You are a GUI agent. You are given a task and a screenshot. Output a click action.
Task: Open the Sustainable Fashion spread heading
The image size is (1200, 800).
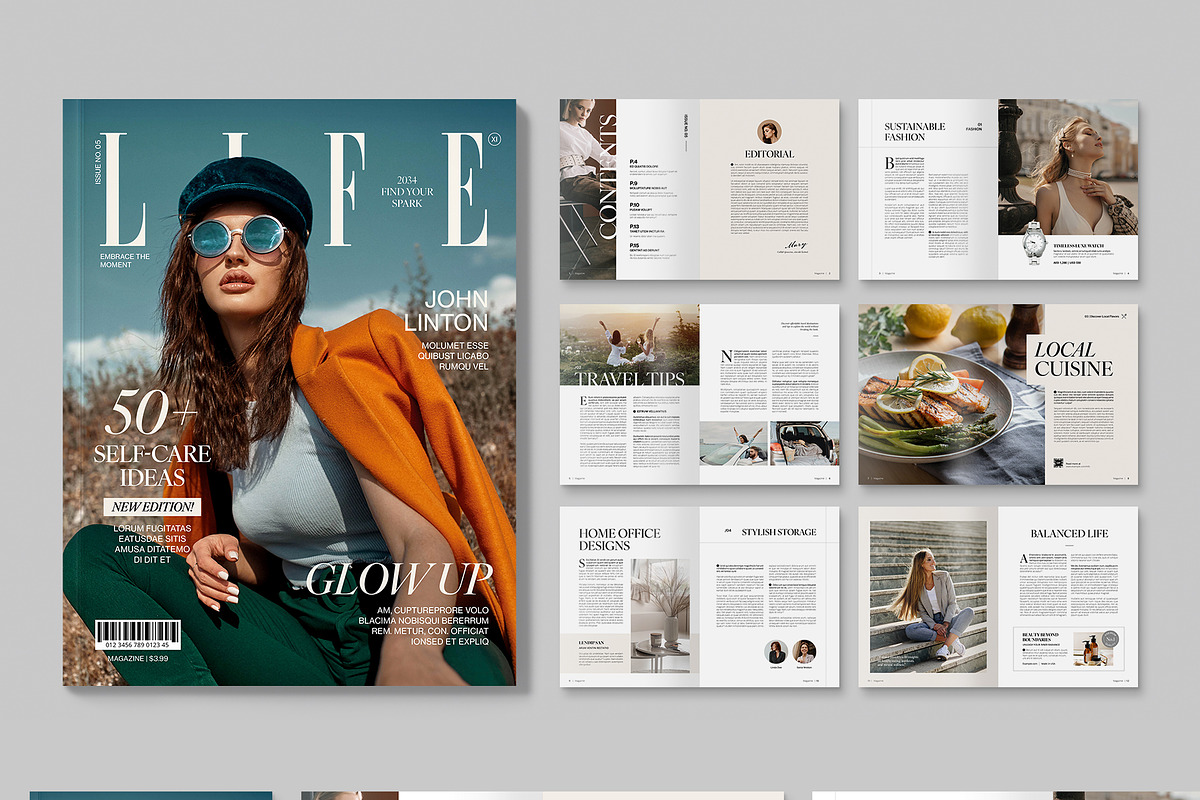click(914, 132)
